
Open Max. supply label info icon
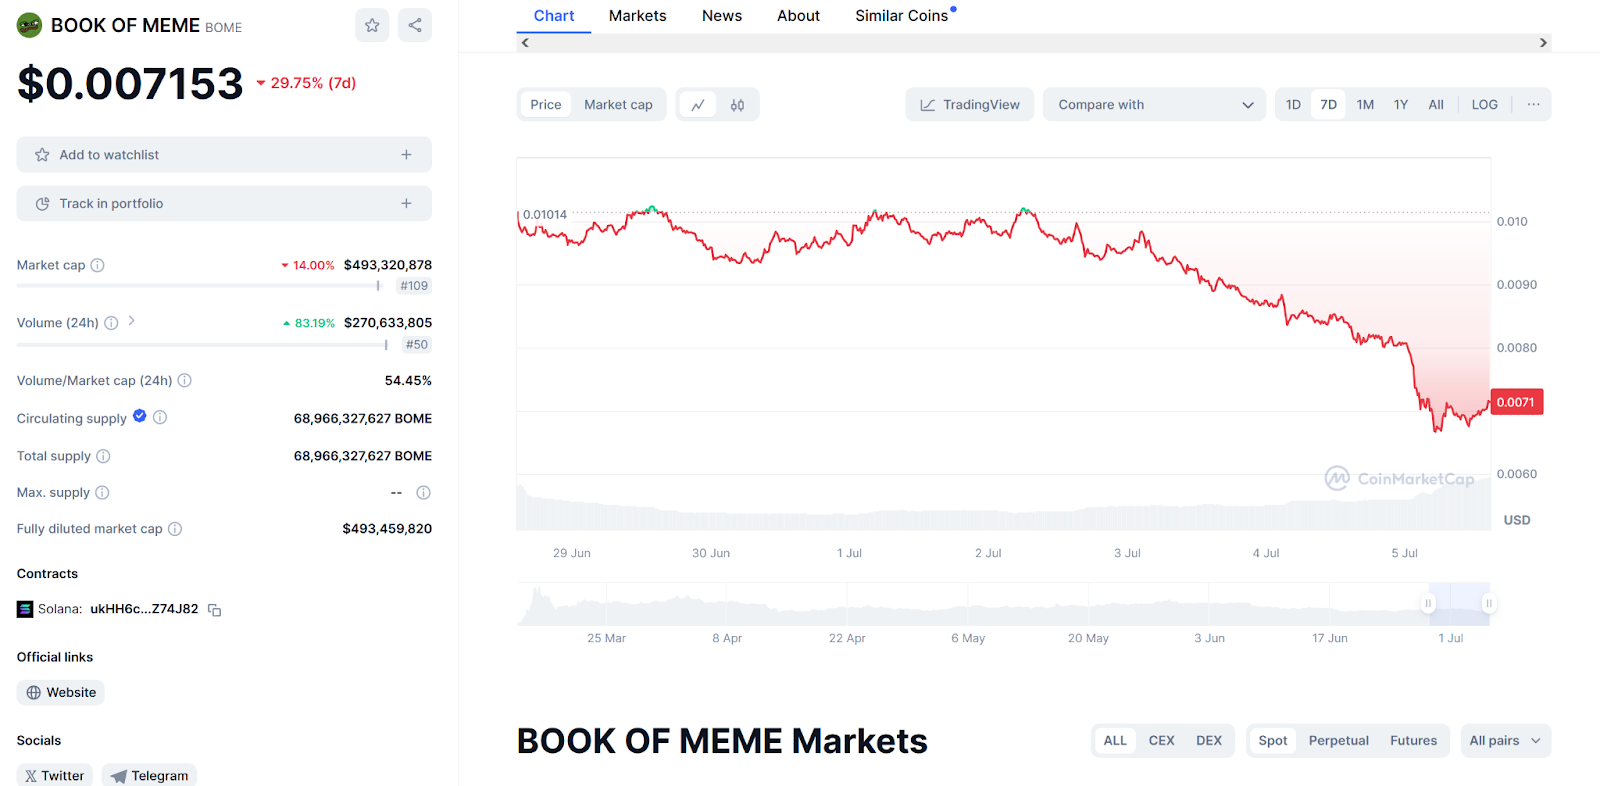[102, 493]
